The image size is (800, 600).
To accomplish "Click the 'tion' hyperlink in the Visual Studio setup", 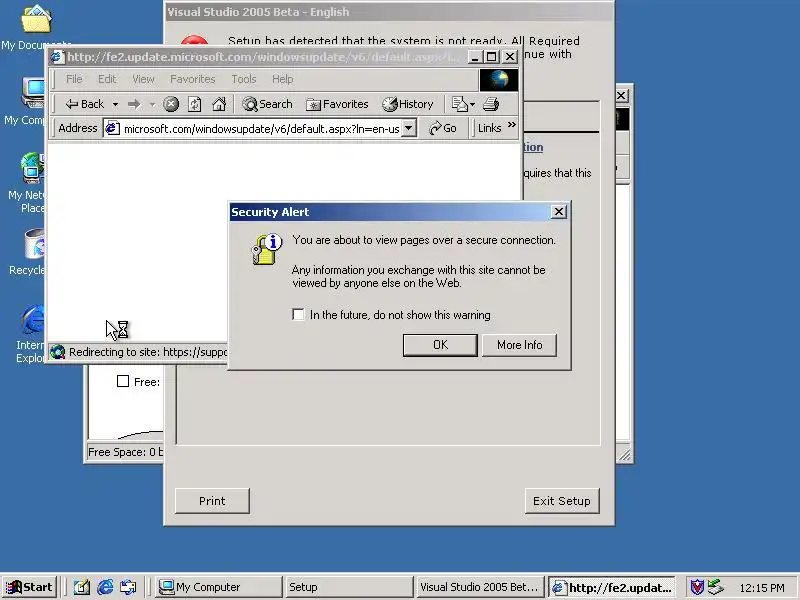I will point(533,147).
